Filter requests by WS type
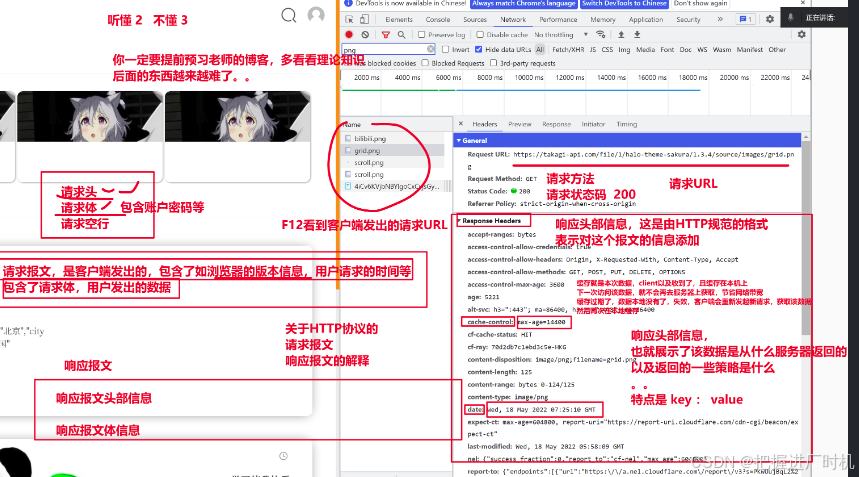The image size is (859, 477). 702,49
